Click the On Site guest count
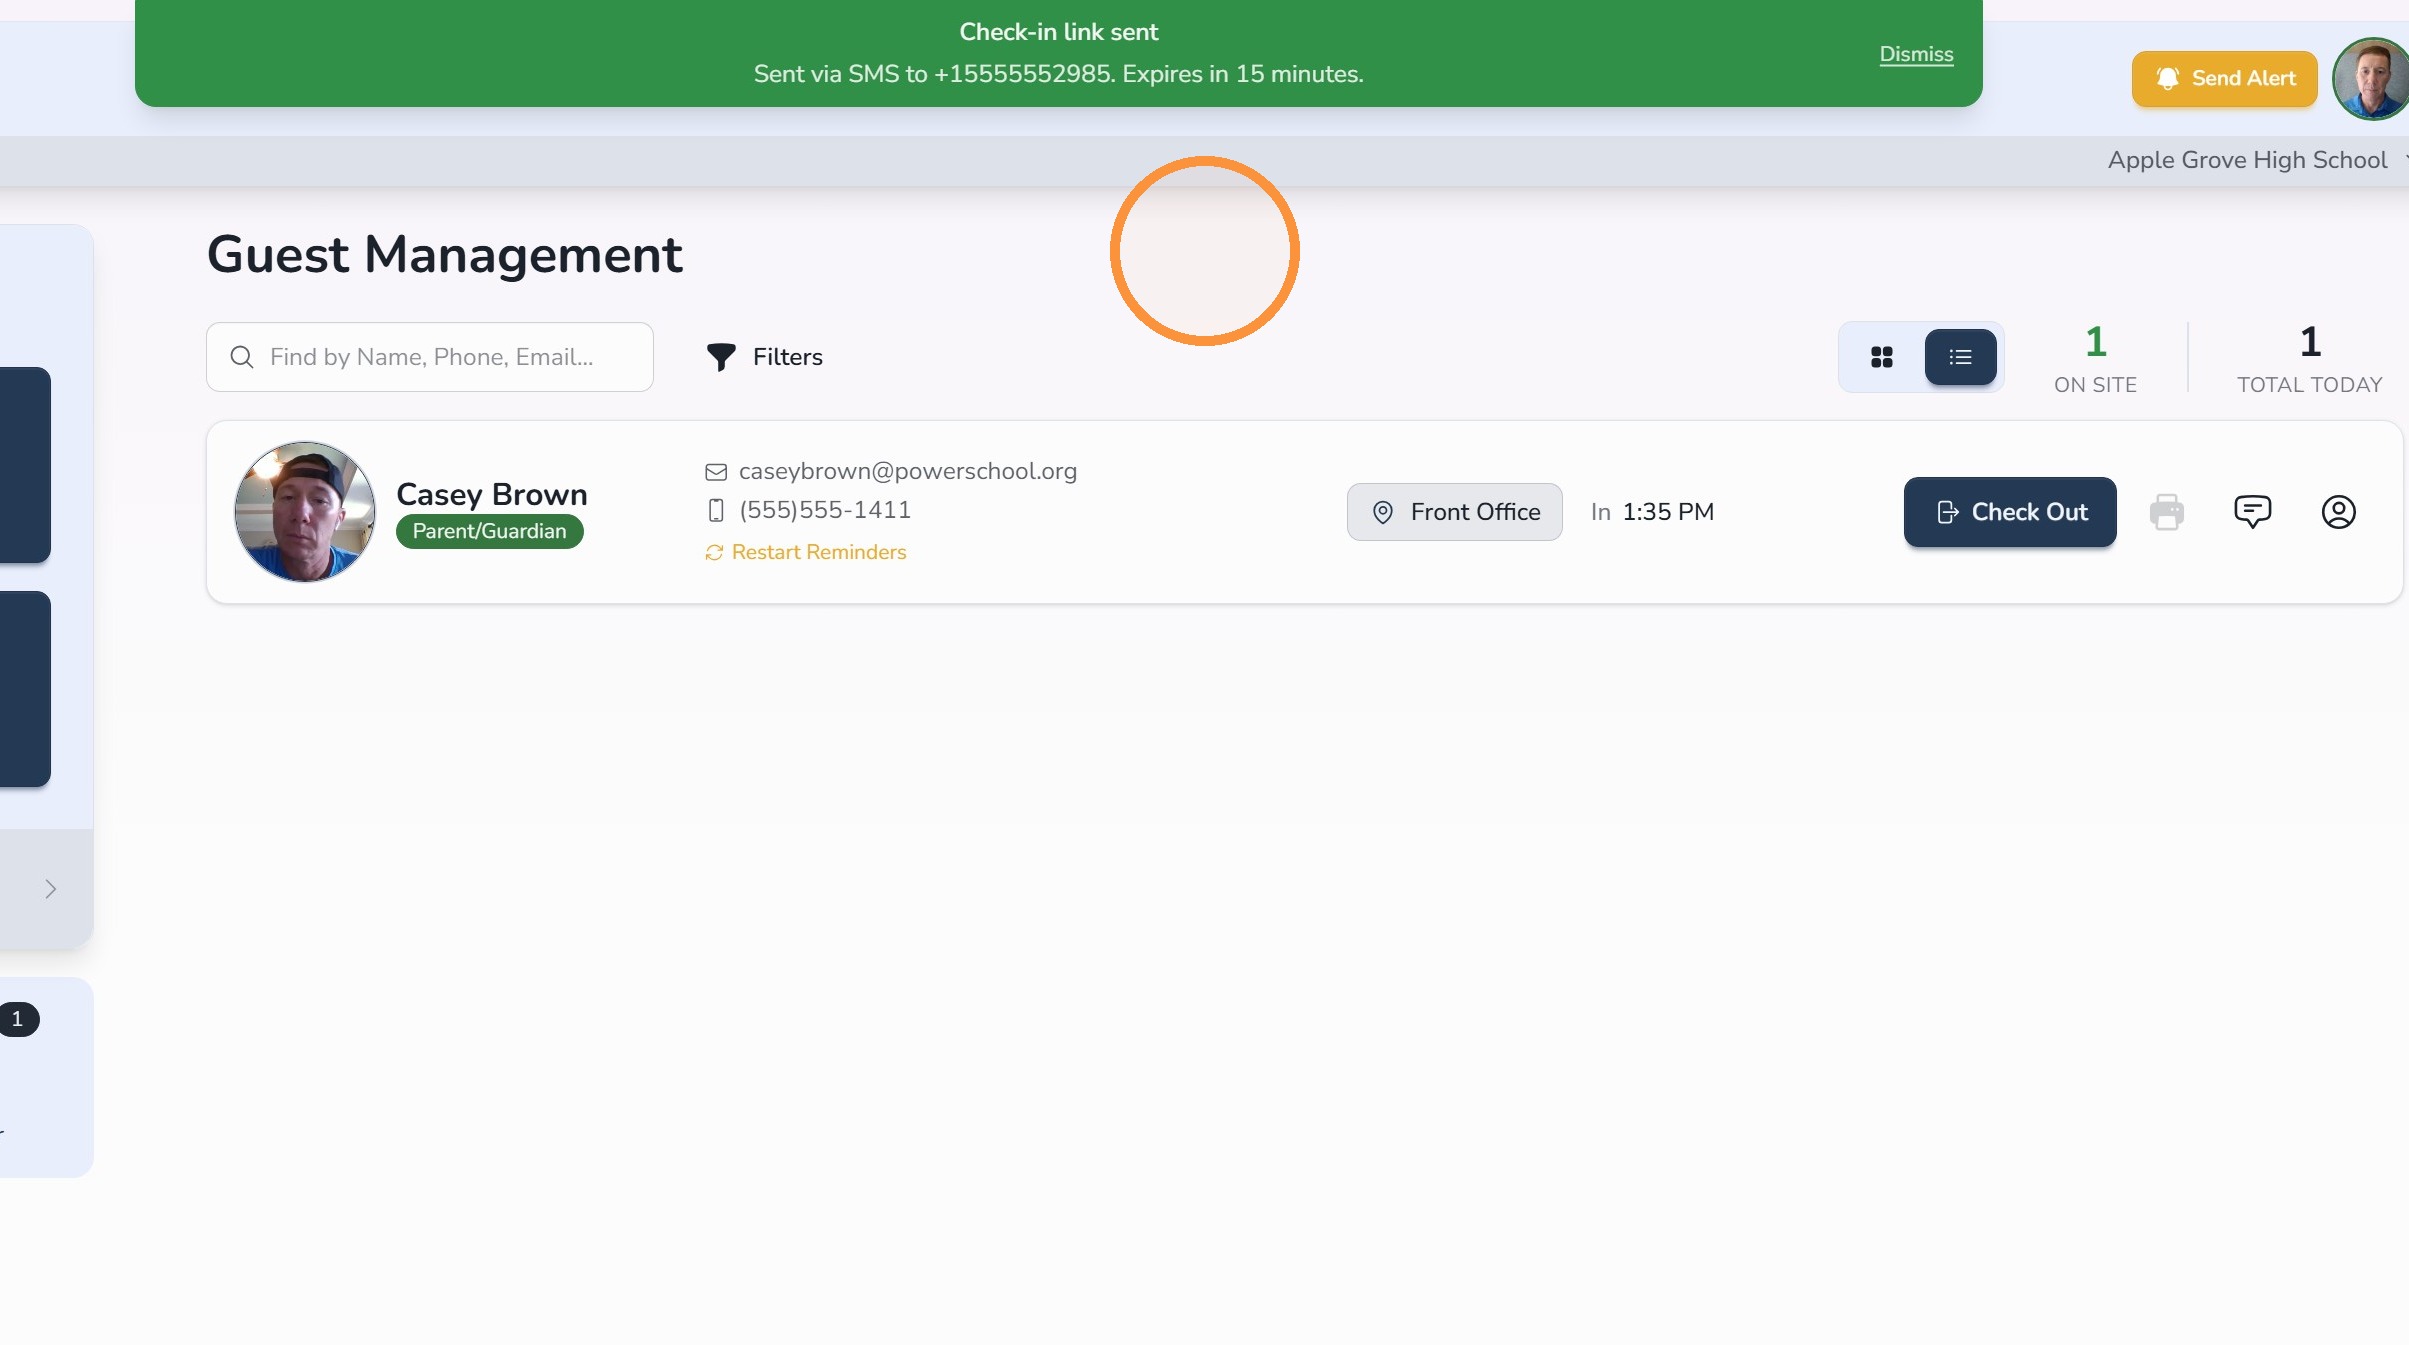2409x1345 pixels. click(x=2095, y=358)
